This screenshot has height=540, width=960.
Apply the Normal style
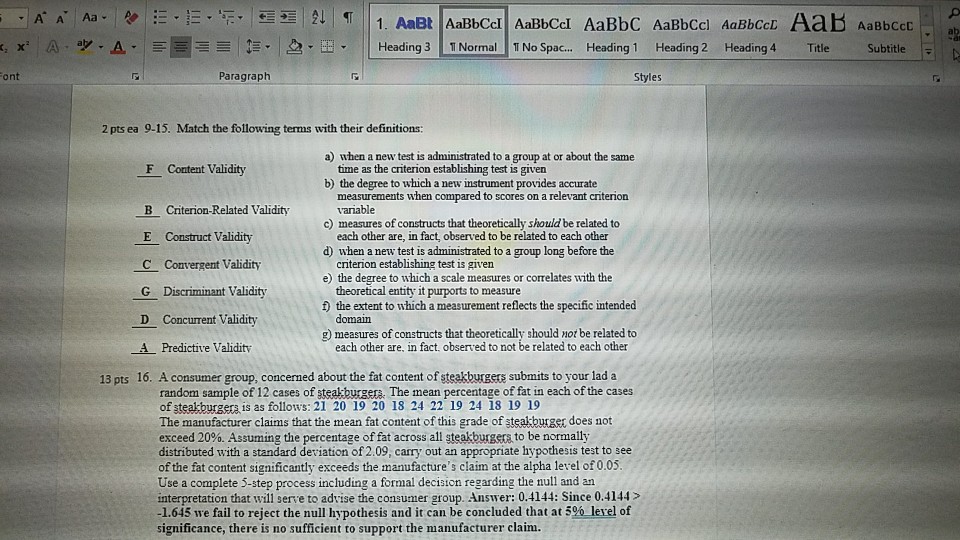click(x=473, y=33)
